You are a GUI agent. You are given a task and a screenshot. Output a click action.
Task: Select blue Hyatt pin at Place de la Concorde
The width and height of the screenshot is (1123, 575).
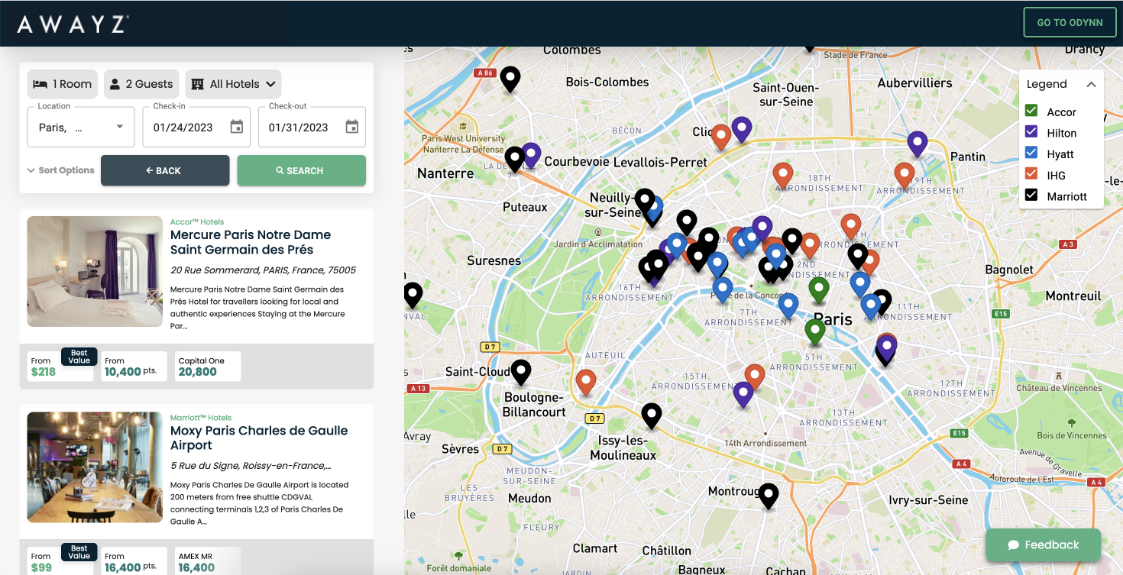pyautogui.click(x=723, y=290)
